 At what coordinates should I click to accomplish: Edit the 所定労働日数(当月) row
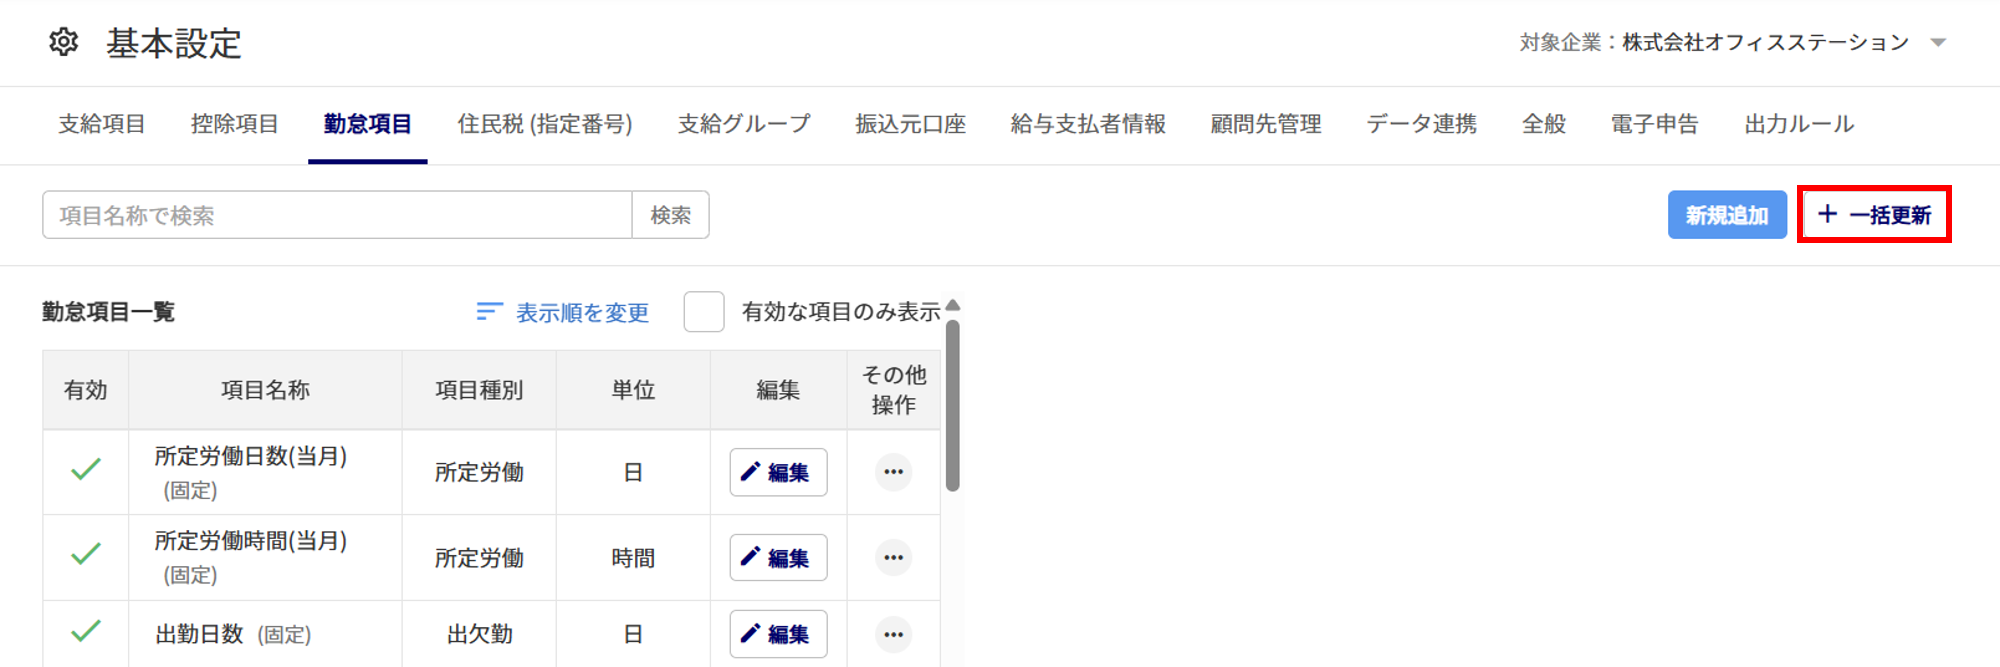click(x=778, y=472)
